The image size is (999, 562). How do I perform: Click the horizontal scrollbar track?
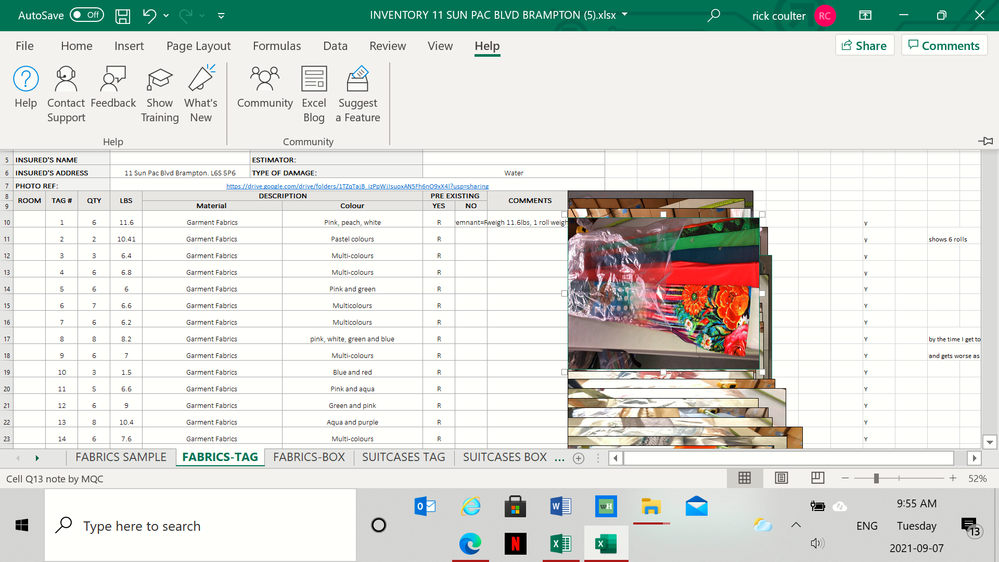pos(788,458)
